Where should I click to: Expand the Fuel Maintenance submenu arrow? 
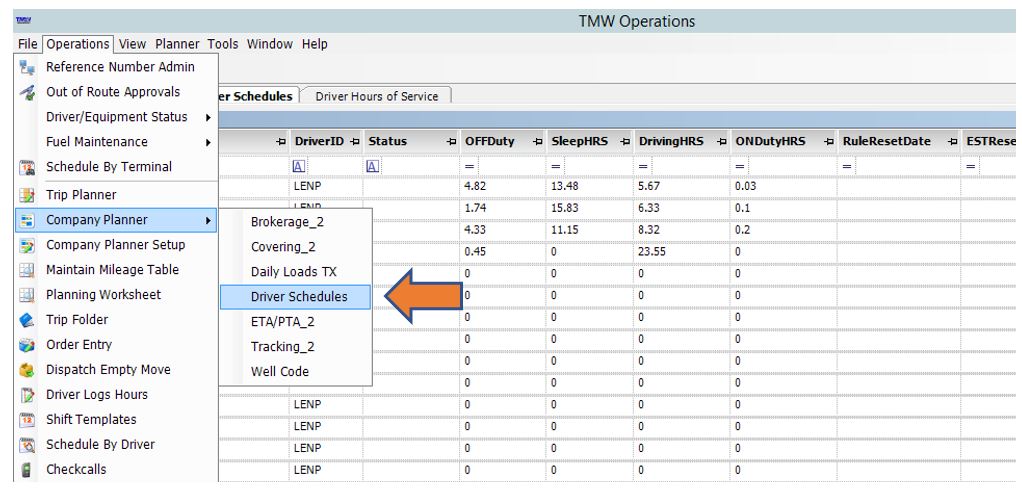coord(209,142)
